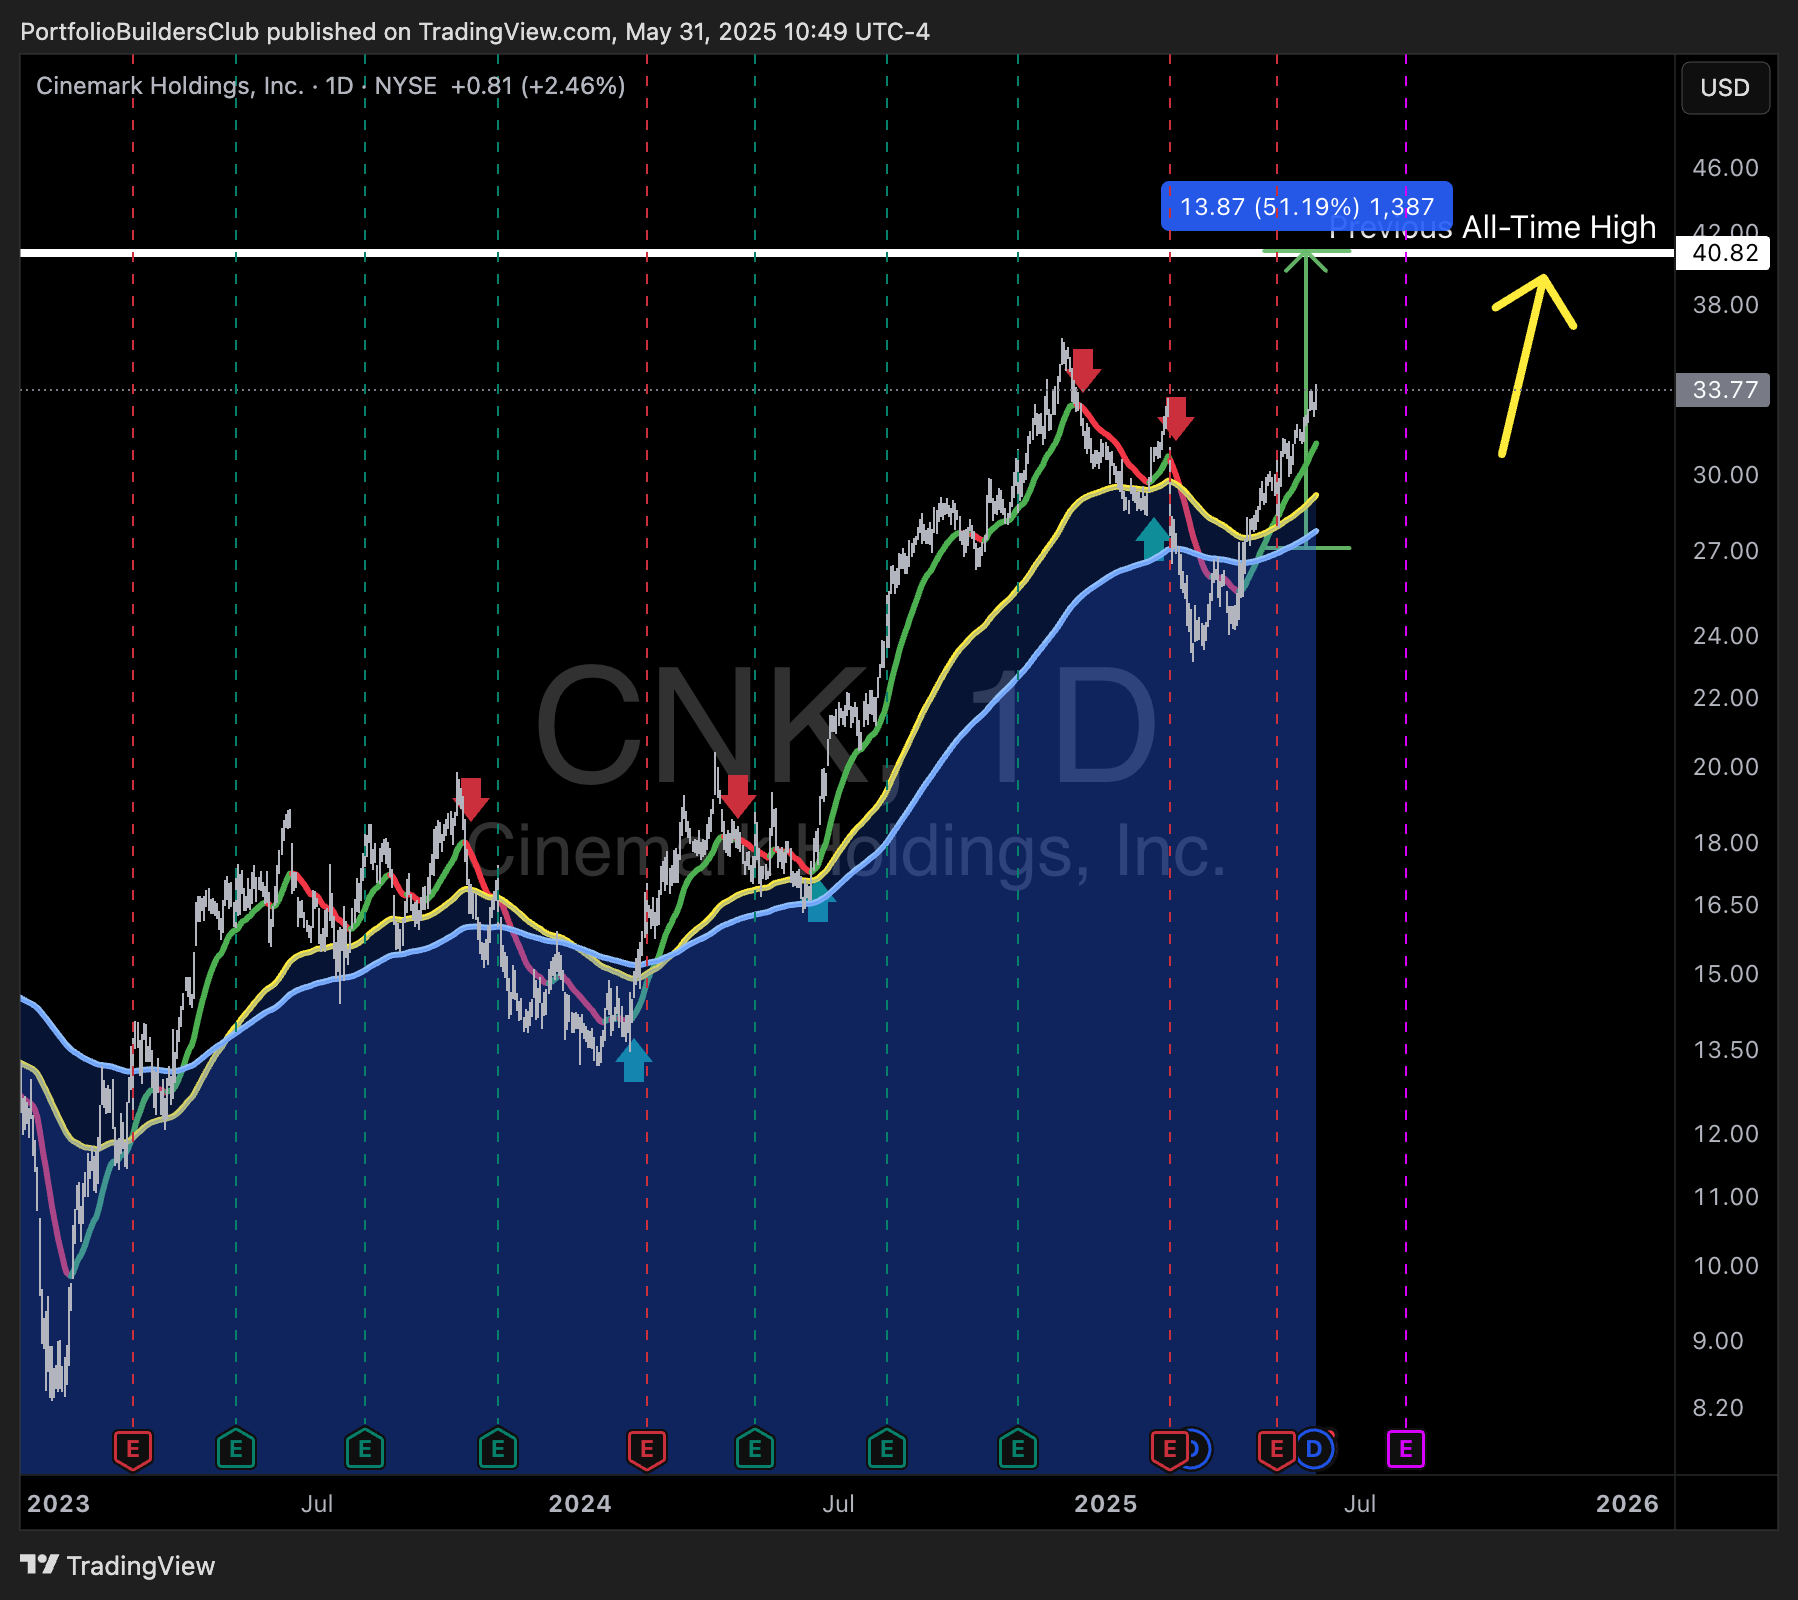Click the 24.00 price axis value
Viewport: 1798px width, 1600px height.
[x=1725, y=636]
